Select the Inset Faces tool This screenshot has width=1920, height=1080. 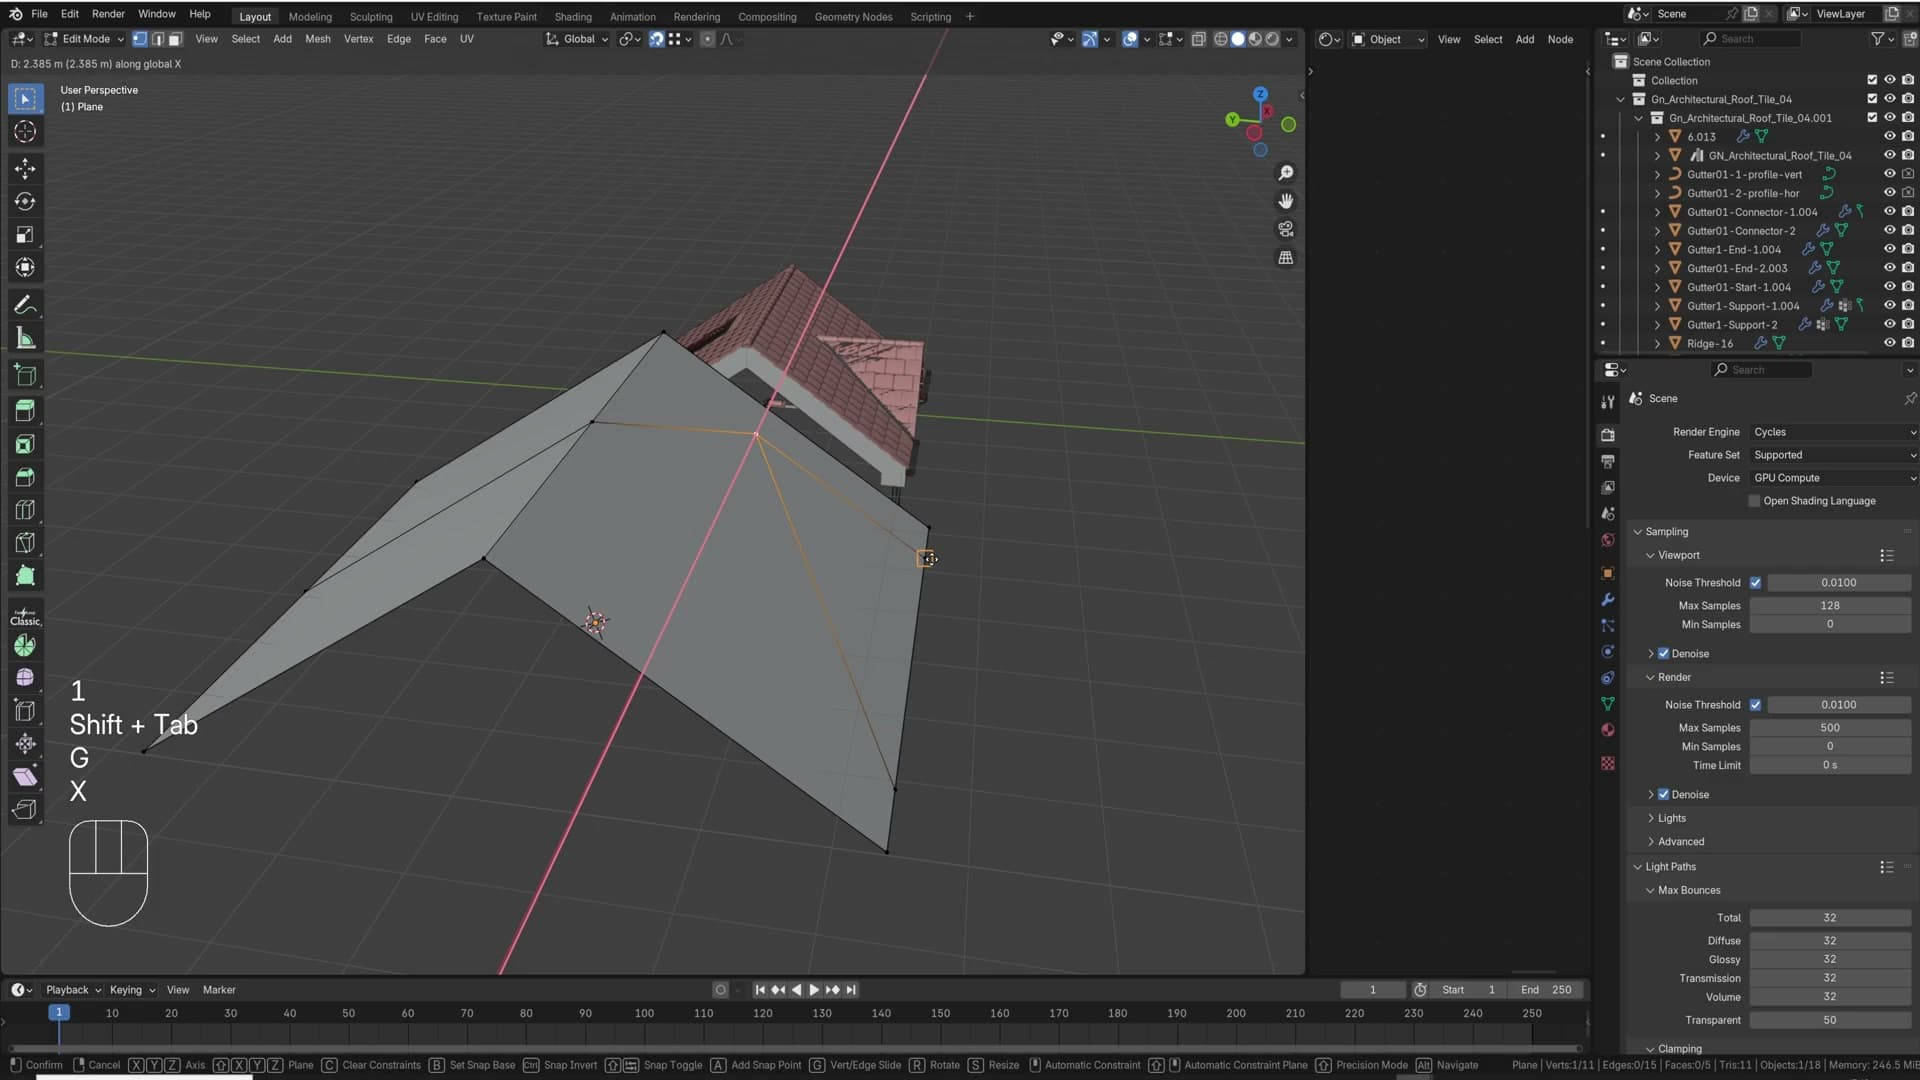(x=25, y=444)
